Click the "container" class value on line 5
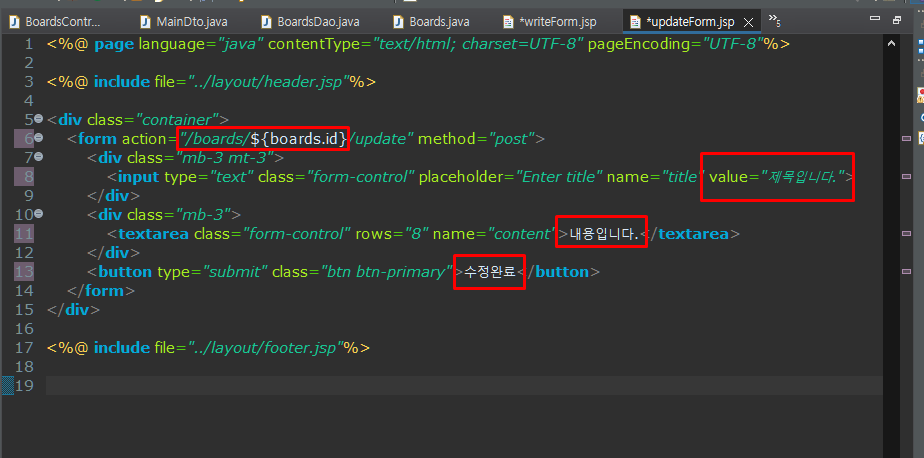This screenshot has width=924, height=458. [x=177, y=120]
